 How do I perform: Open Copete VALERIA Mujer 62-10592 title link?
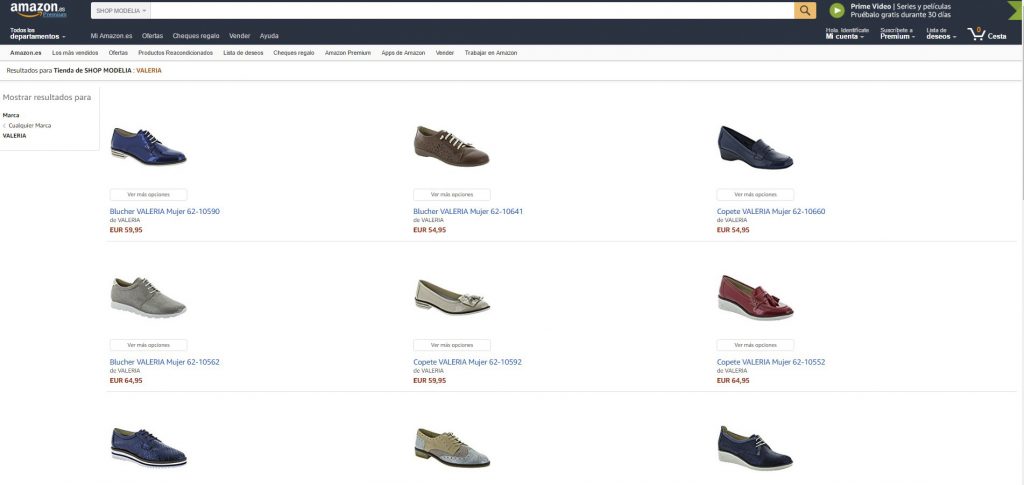click(x=468, y=362)
